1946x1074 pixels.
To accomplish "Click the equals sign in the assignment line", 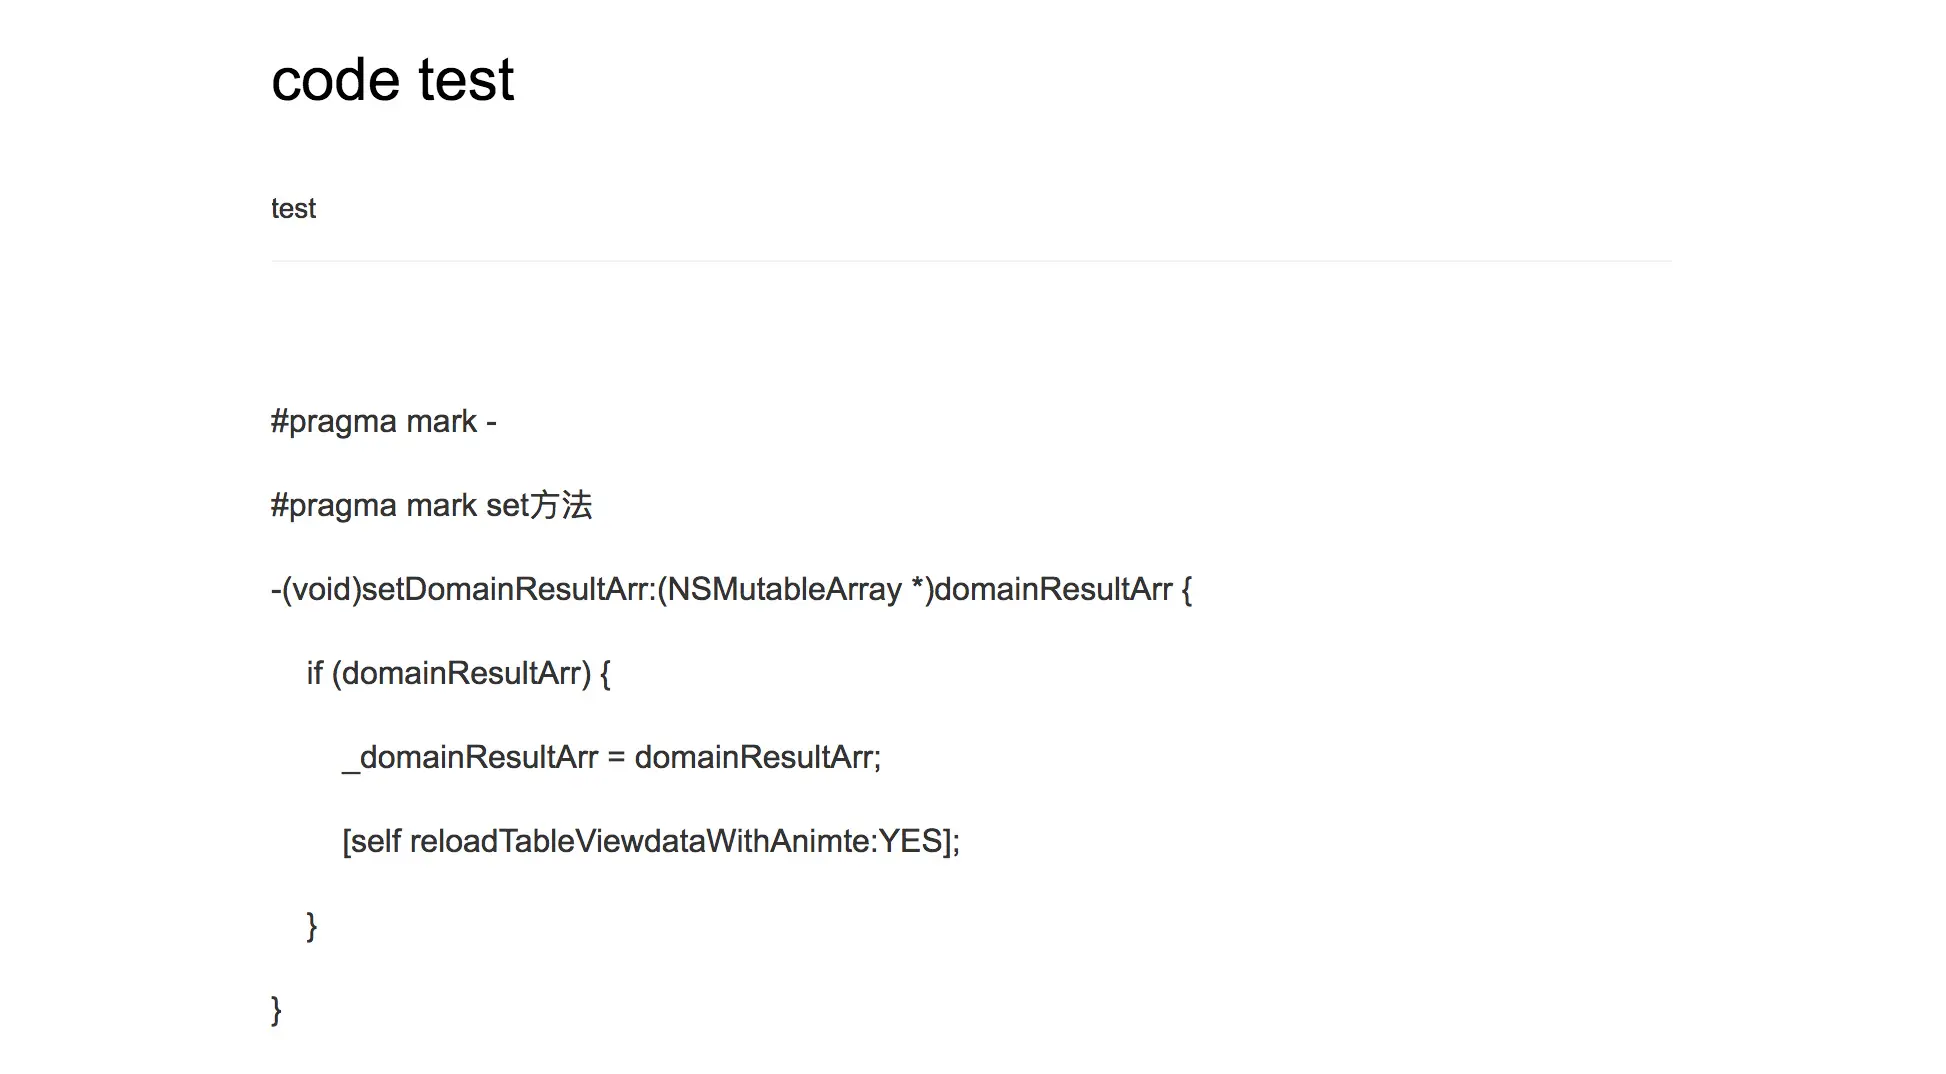I will pos(616,758).
